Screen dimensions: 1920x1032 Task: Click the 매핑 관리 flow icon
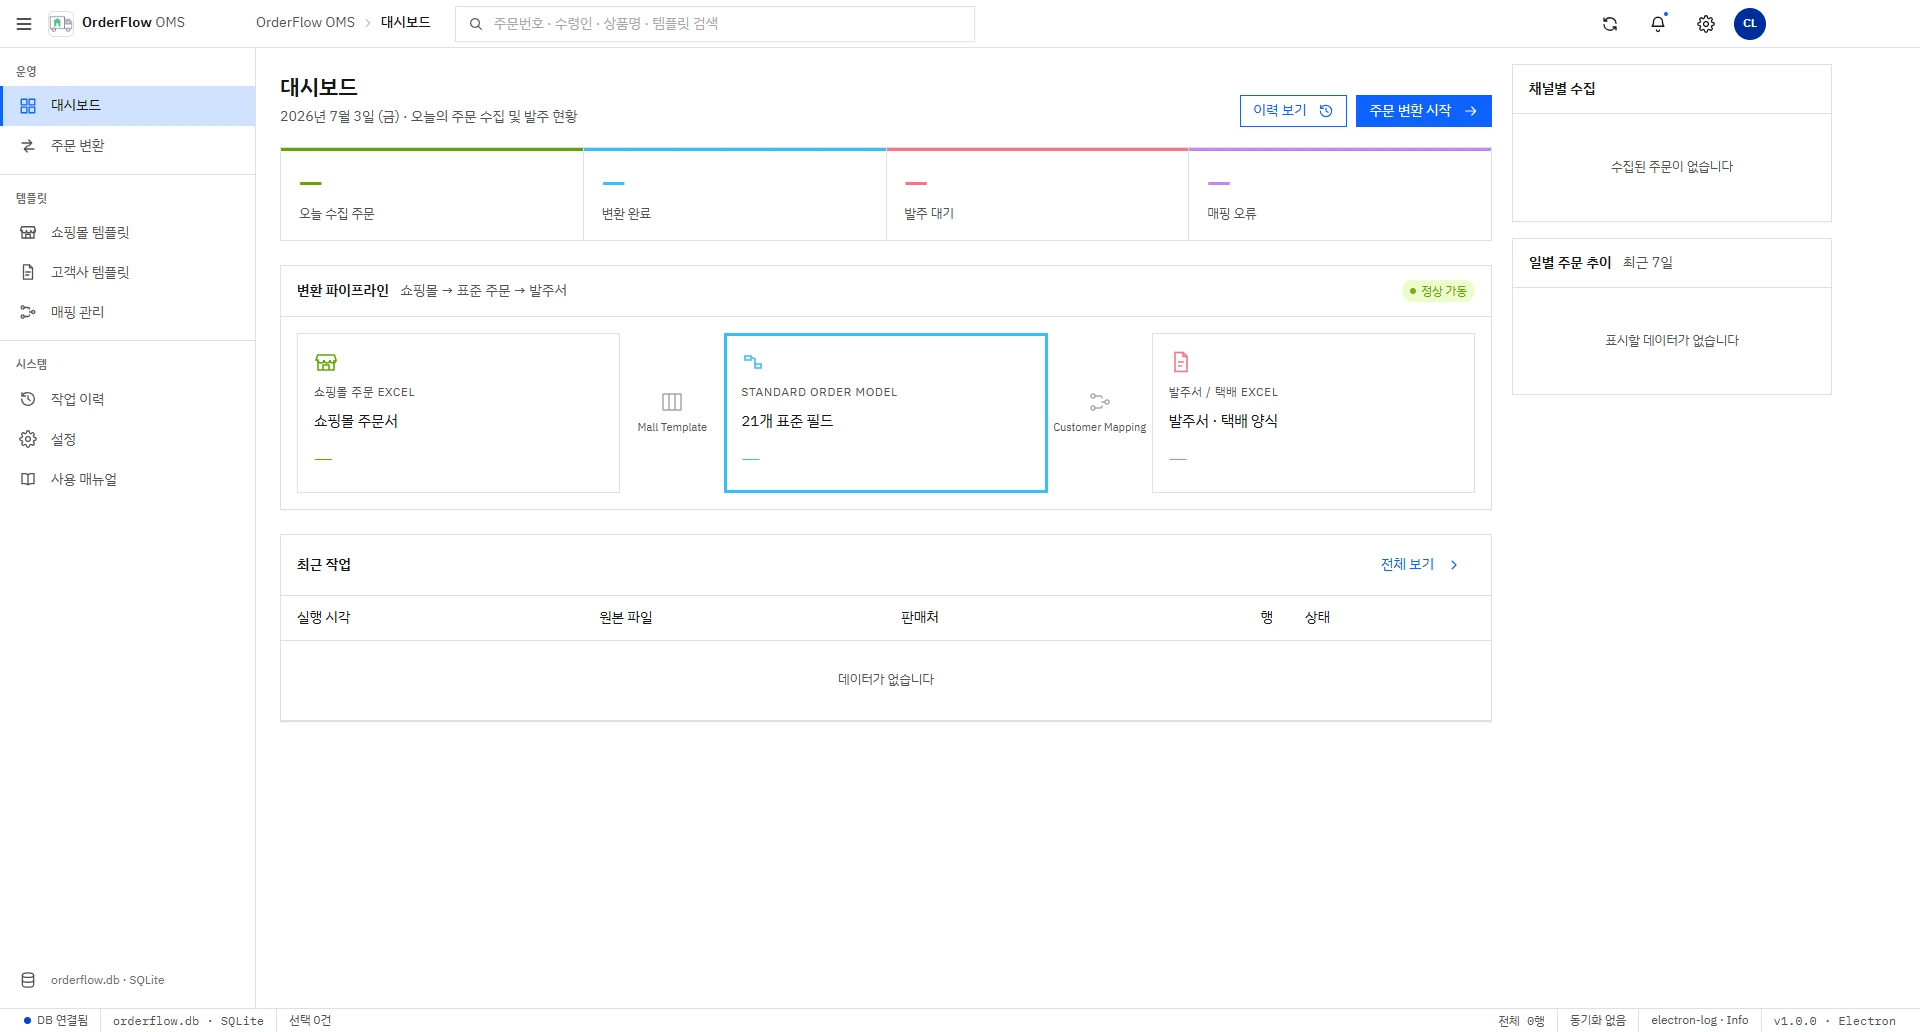tap(28, 313)
